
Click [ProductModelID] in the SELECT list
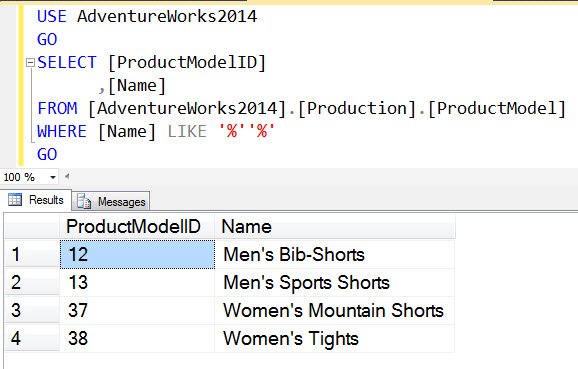[x=187, y=62]
